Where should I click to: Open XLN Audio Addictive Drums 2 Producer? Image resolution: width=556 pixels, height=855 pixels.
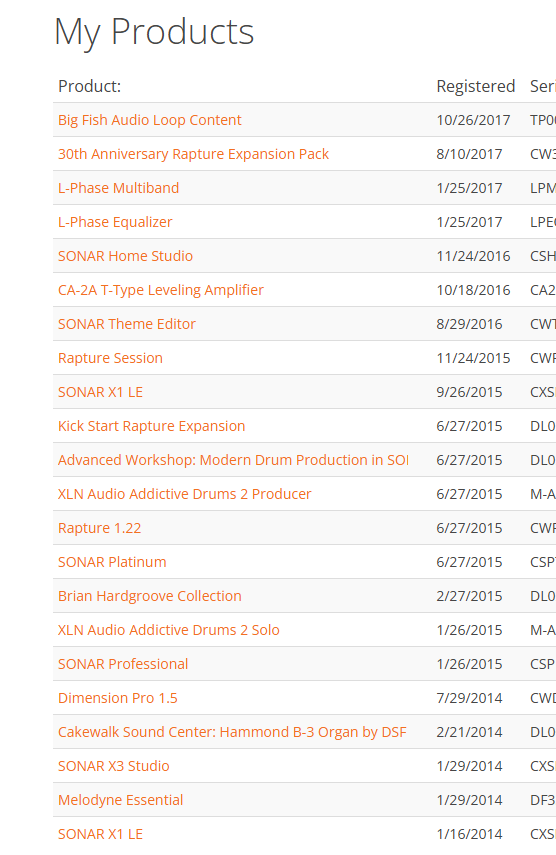[184, 494]
